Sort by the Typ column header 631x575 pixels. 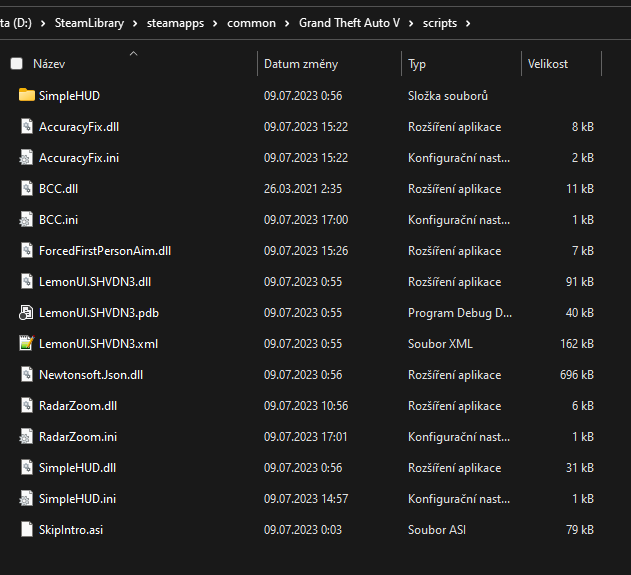417,64
